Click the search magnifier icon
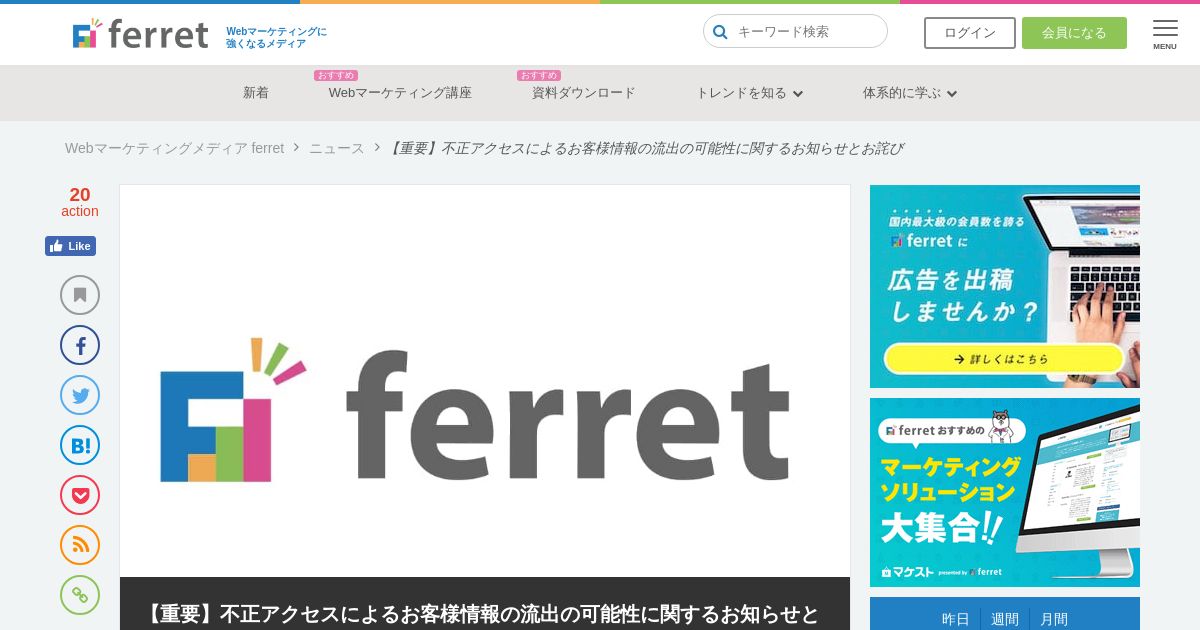Screen dimensions: 1200x630 pyautogui.click(x=720, y=32)
